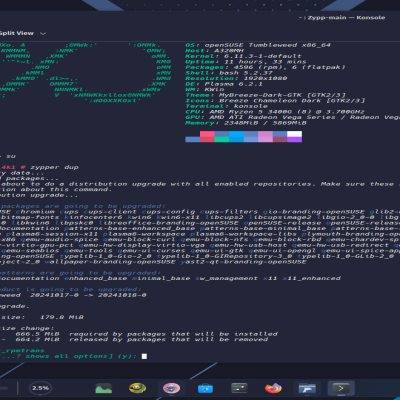Open the blue Discover software store icon

pos(205,388)
